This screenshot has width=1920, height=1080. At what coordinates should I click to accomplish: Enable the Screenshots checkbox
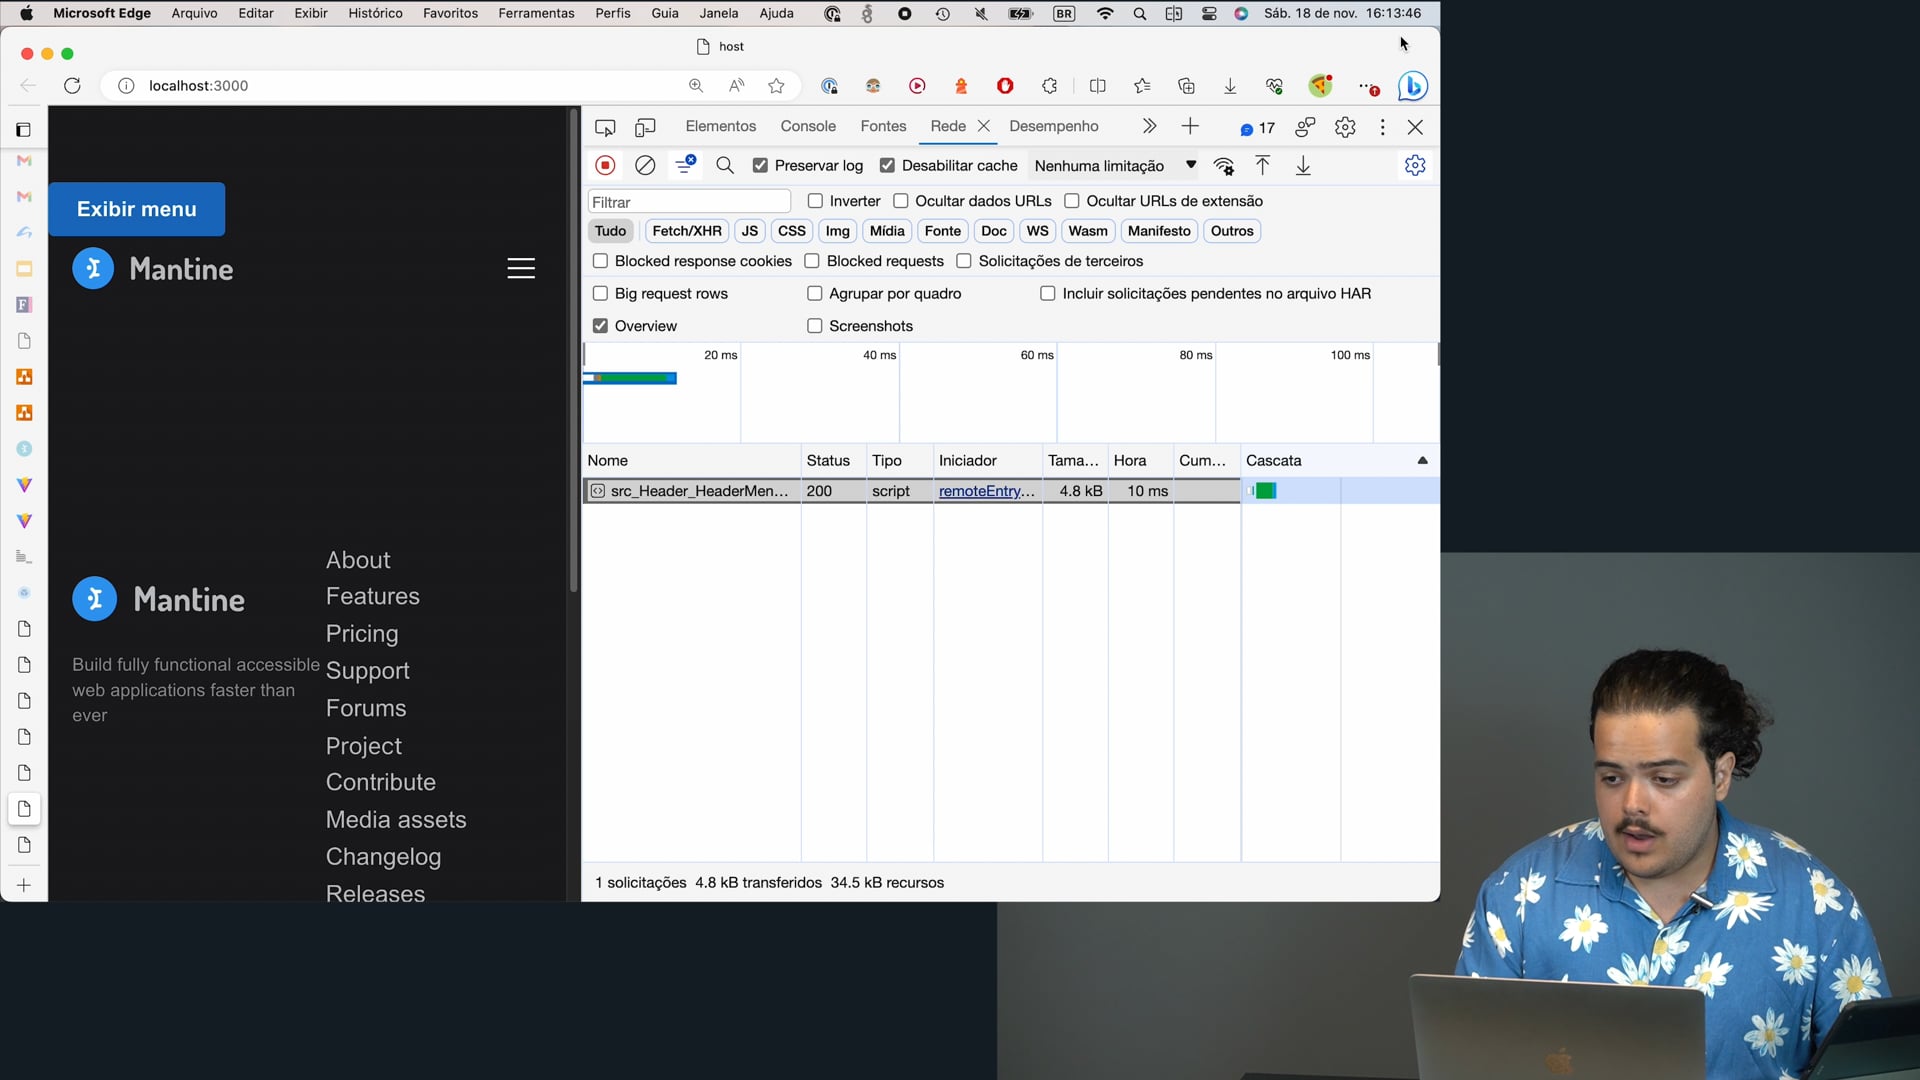coord(815,326)
